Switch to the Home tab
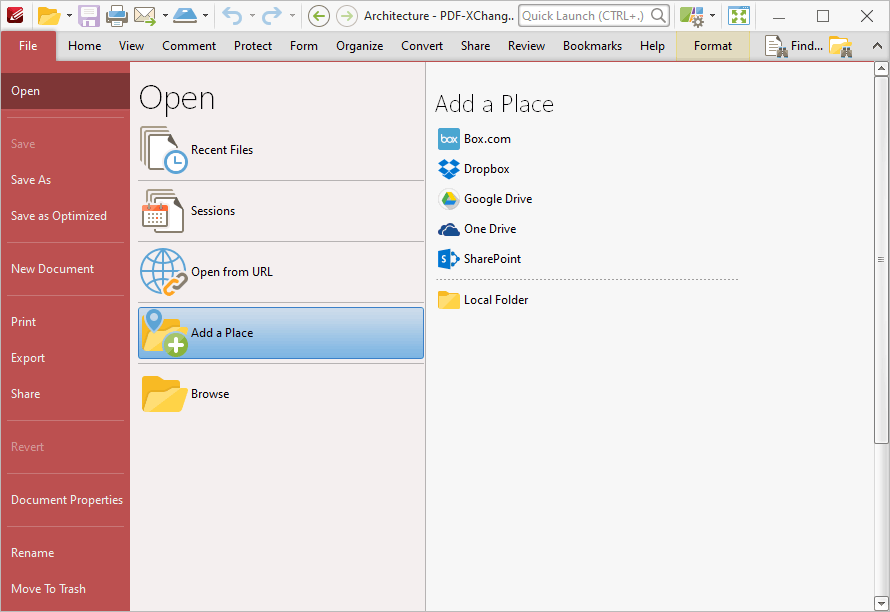The width and height of the screenshot is (890, 612). (85, 46)
